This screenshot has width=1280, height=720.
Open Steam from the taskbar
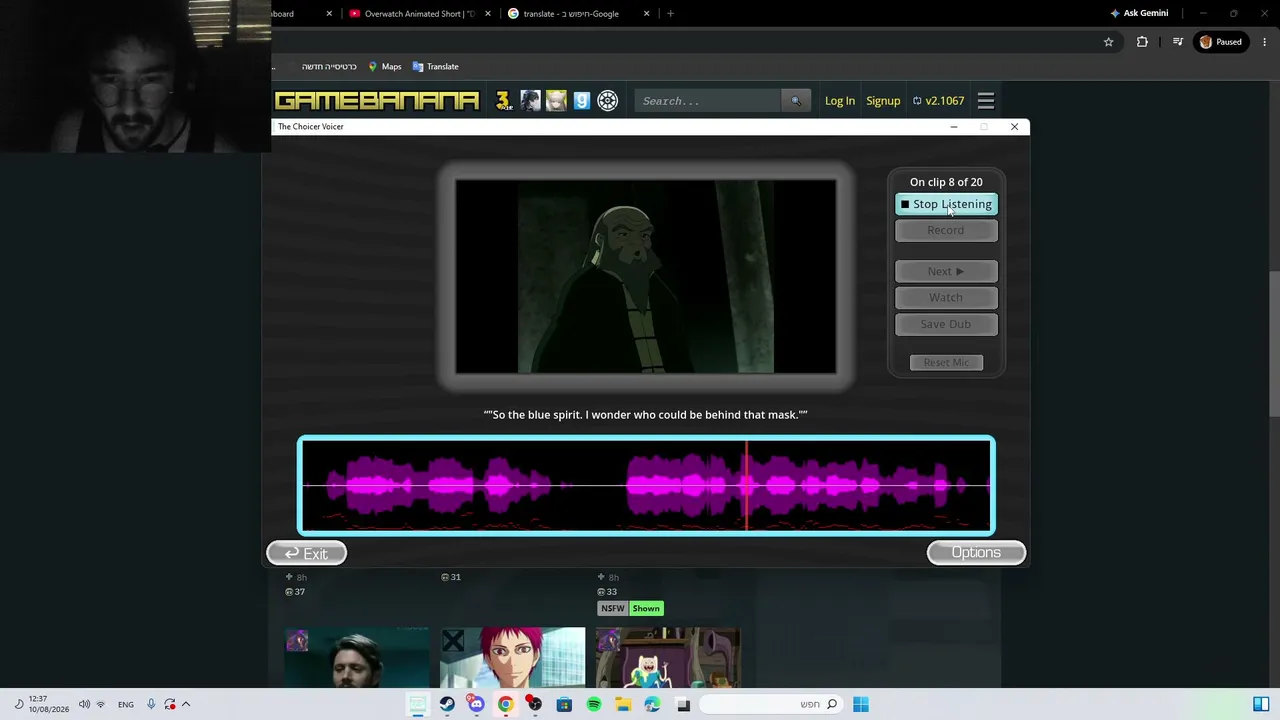point(447,704)
